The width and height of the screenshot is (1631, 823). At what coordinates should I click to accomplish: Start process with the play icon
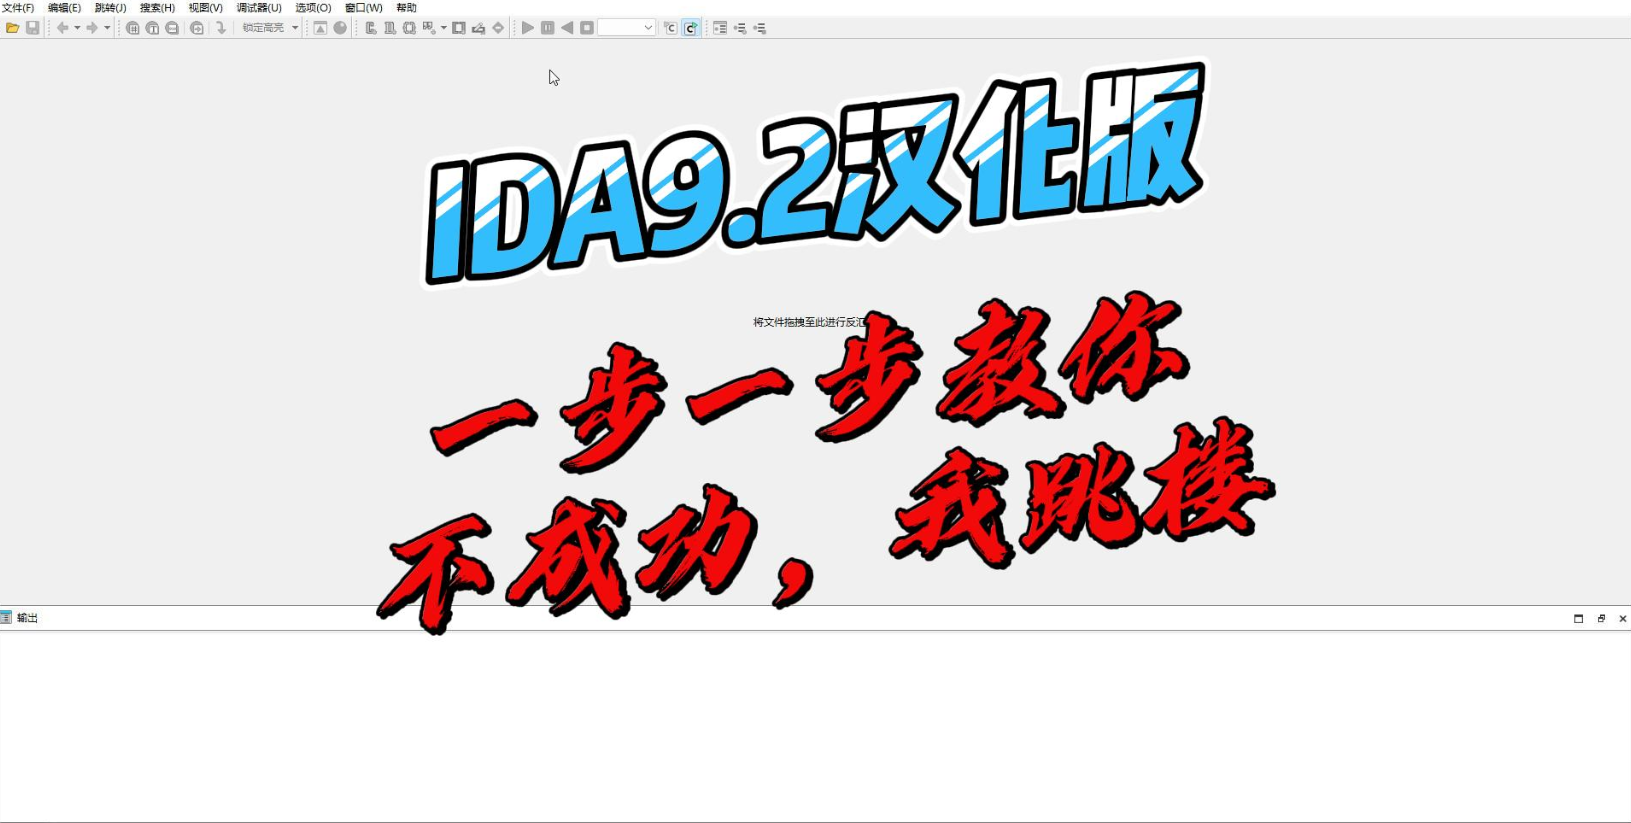(x=528, y=28)
